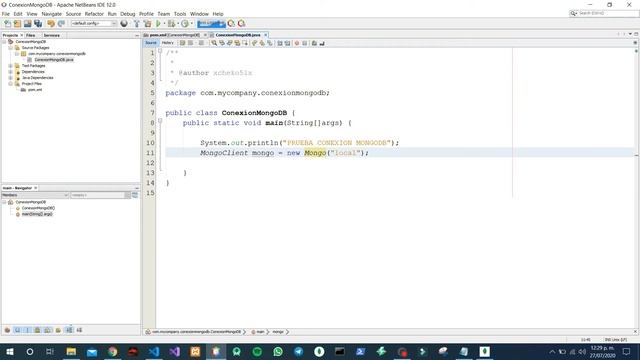Click the Open Project toolbar icon
Screen dimensions: 640x360
(x=27, y=24)
